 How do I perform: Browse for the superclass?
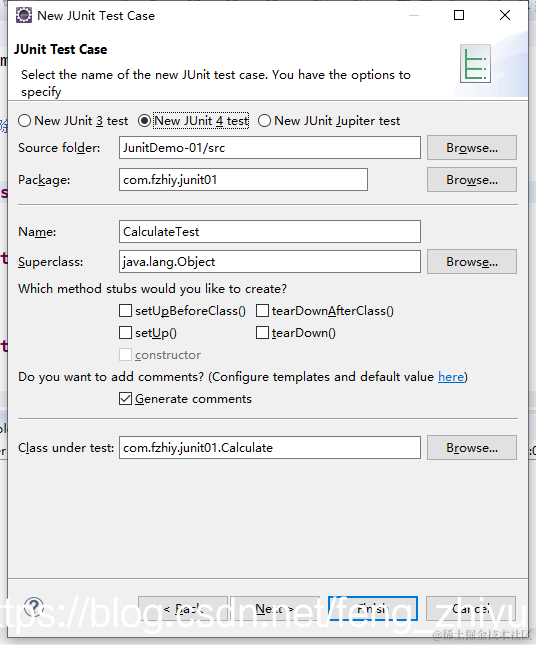click(472, 262)
